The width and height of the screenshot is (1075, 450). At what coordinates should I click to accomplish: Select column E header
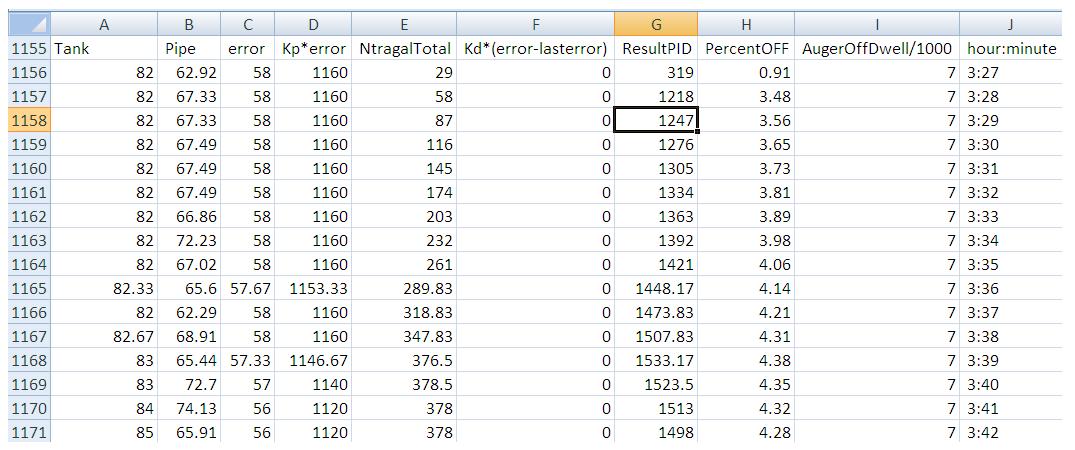coord(404,24)
